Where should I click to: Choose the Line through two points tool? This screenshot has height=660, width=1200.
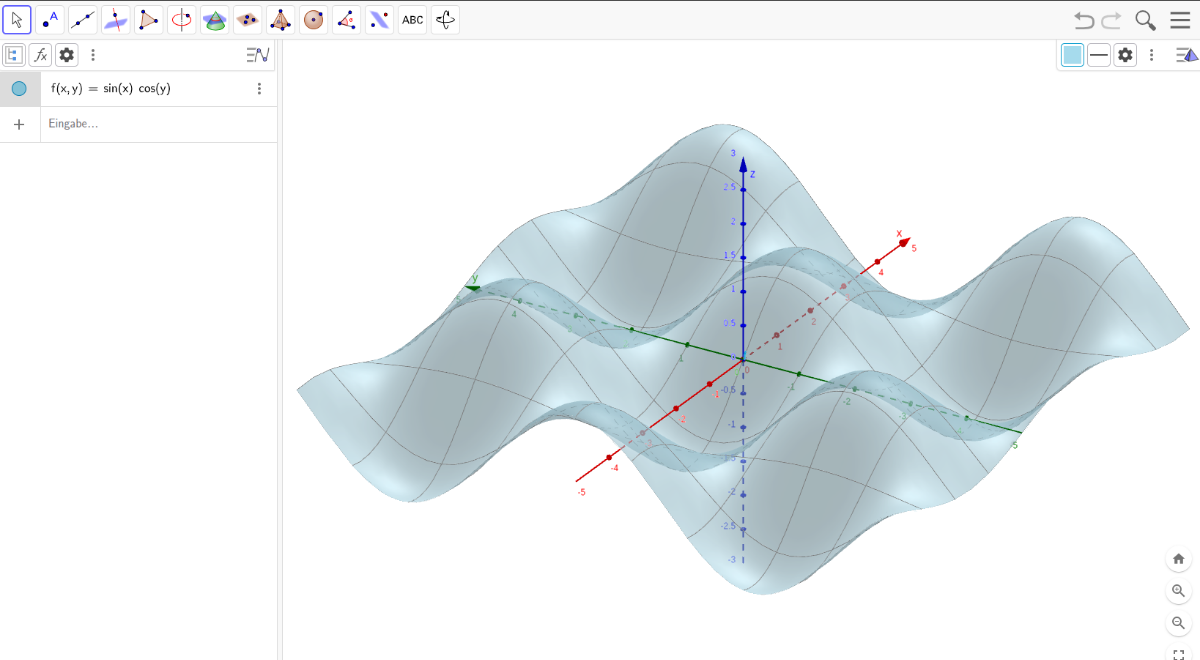[83, 19]
